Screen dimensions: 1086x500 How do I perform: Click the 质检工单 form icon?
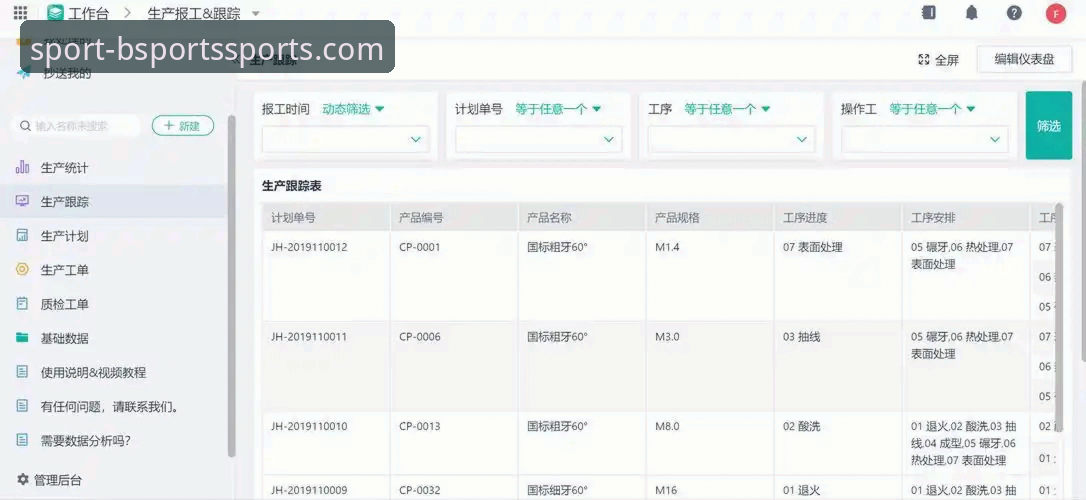tap(23, 303)
